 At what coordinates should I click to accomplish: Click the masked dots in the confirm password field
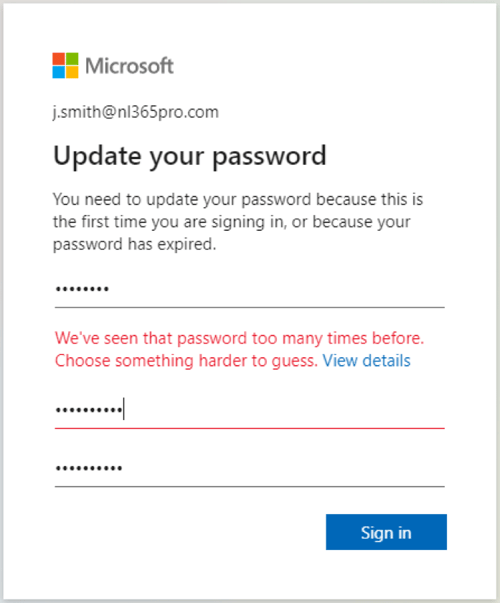point(89,468)
